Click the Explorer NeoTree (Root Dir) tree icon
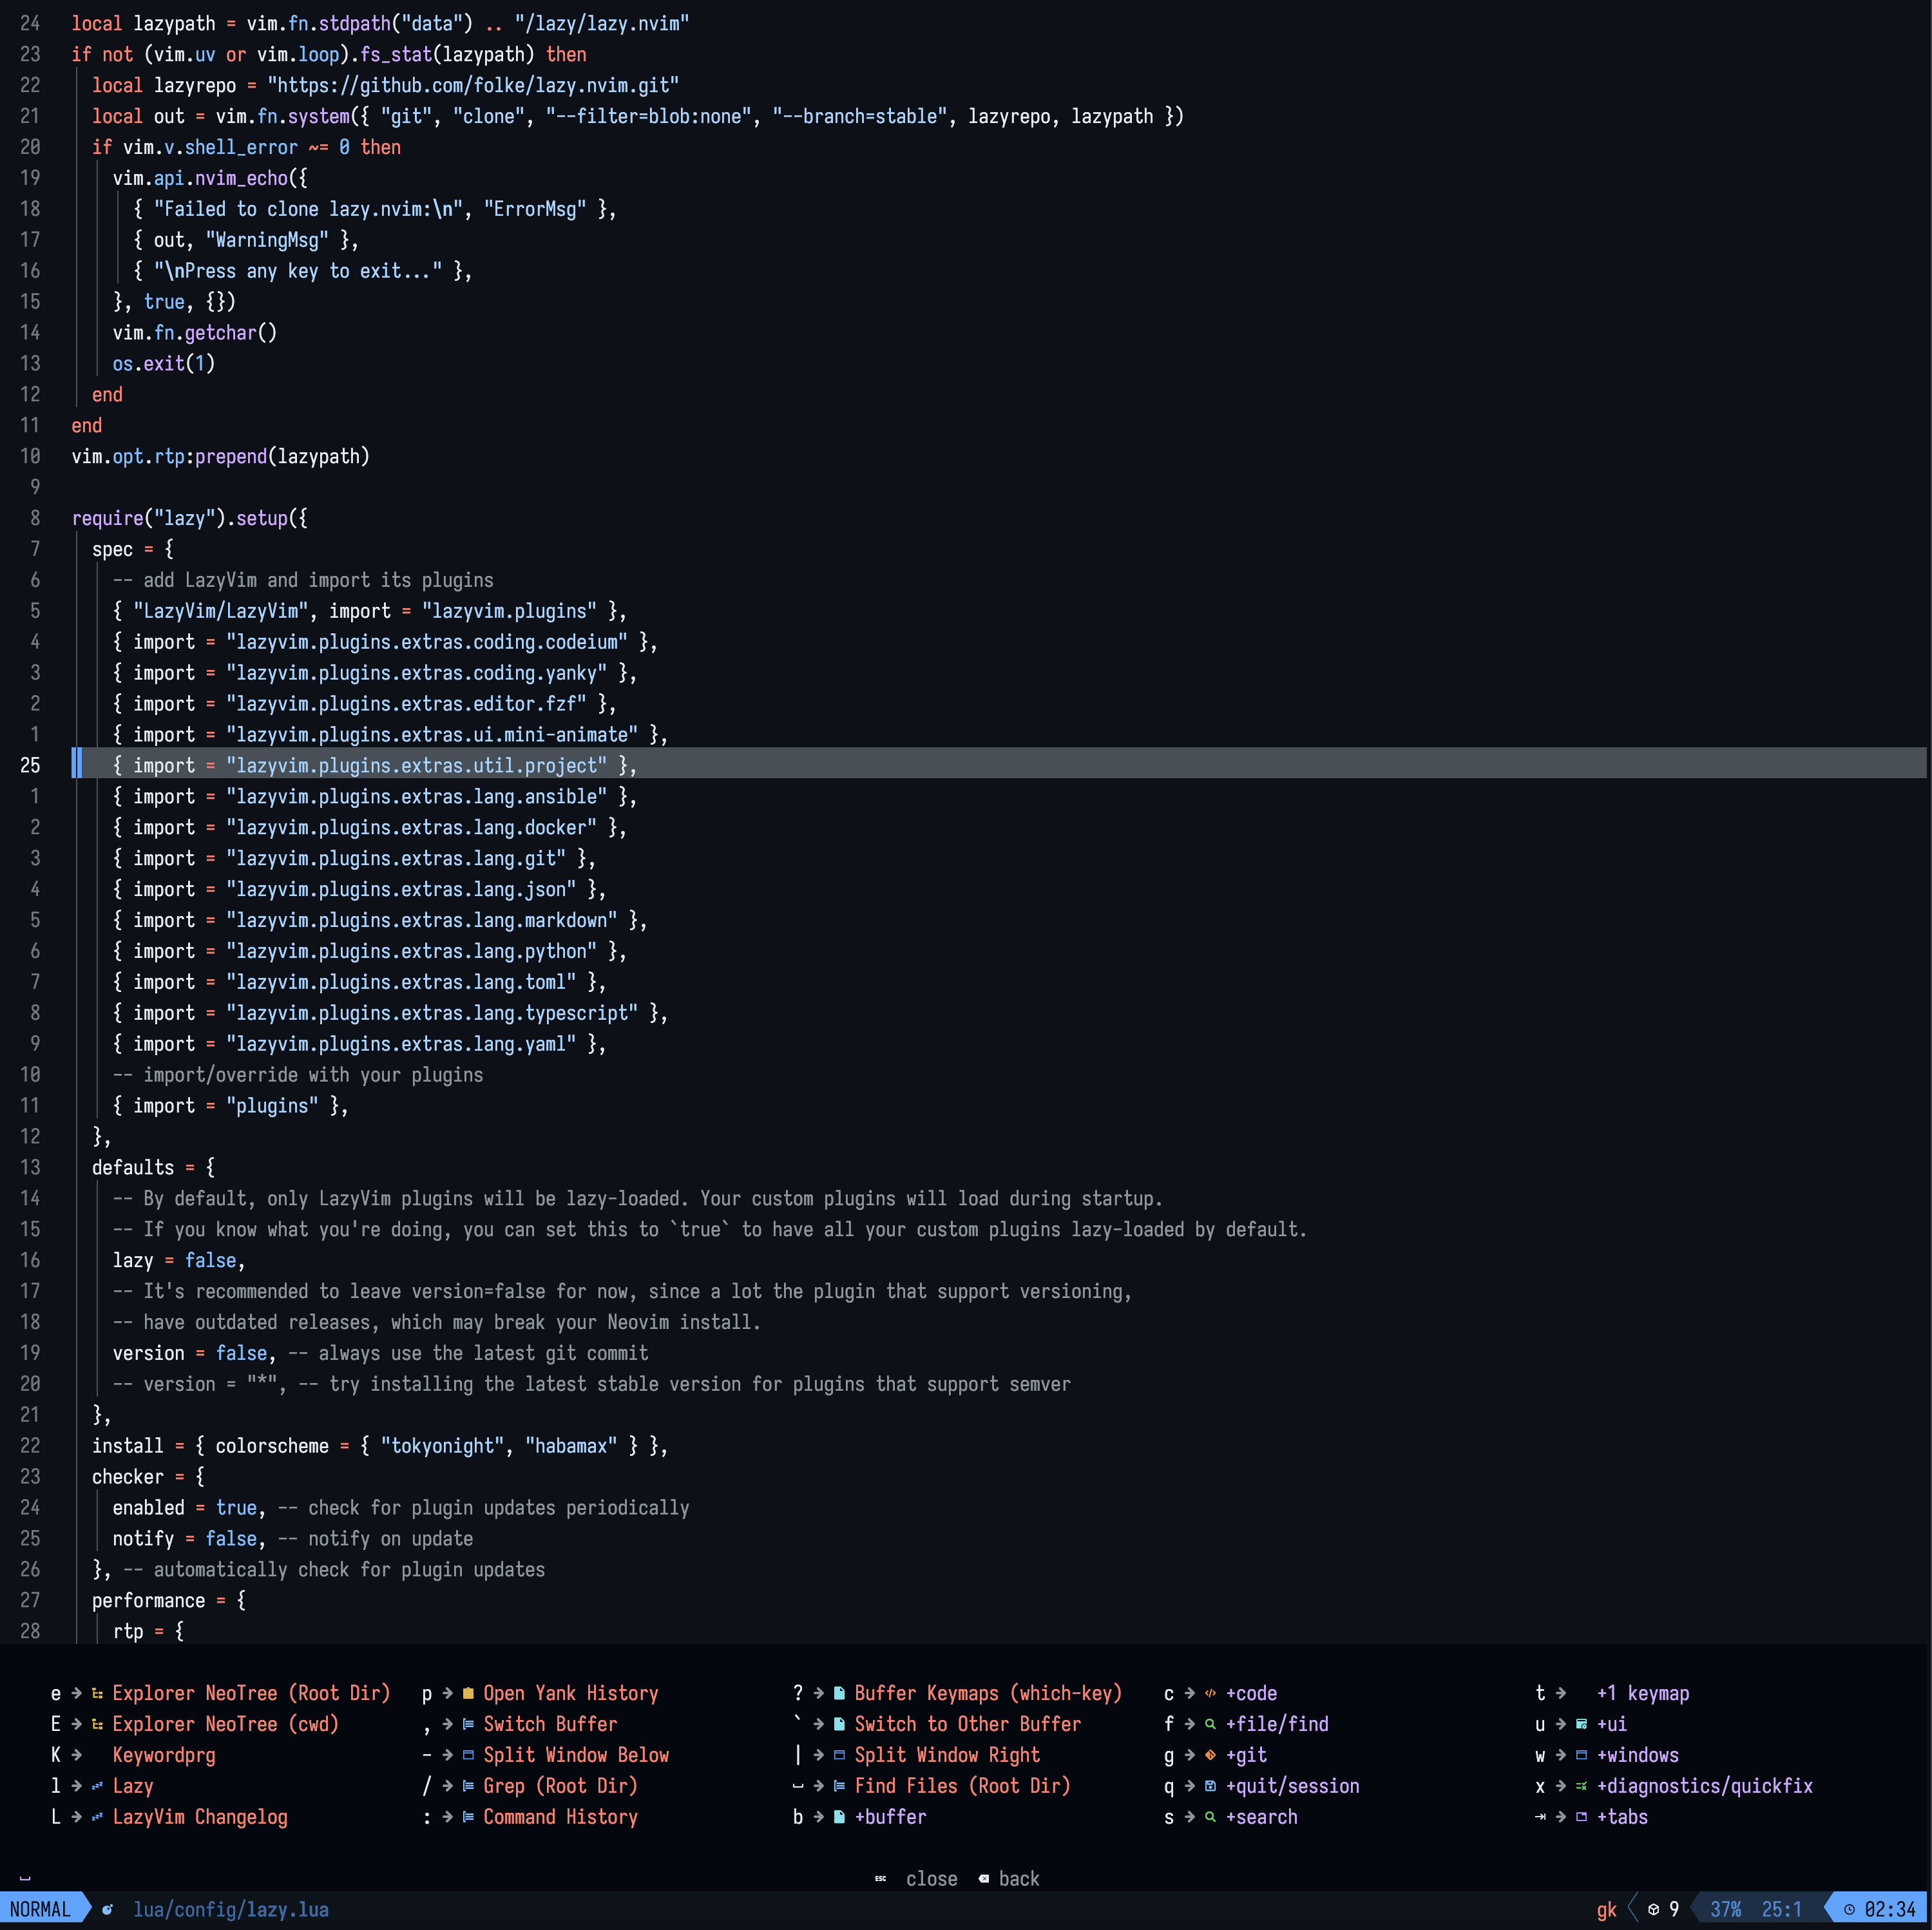 [x=97, y=1693]
